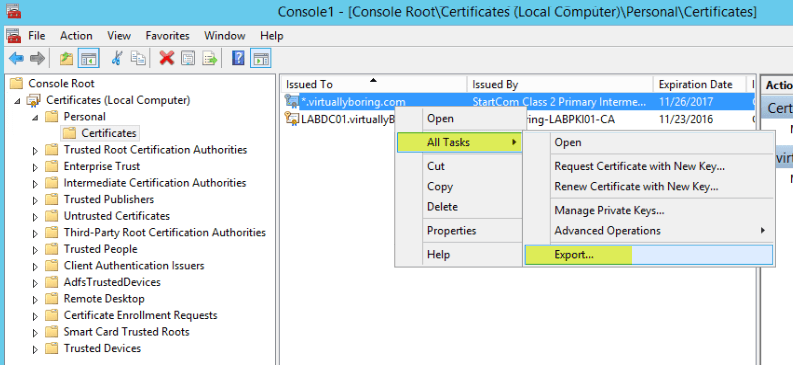Click the MMC system menu icon beside File

[x=13, y=36]
